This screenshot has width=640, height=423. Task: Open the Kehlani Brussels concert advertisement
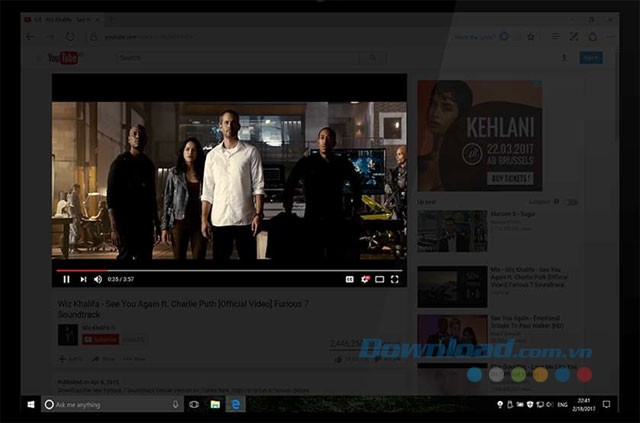(479, 135)
